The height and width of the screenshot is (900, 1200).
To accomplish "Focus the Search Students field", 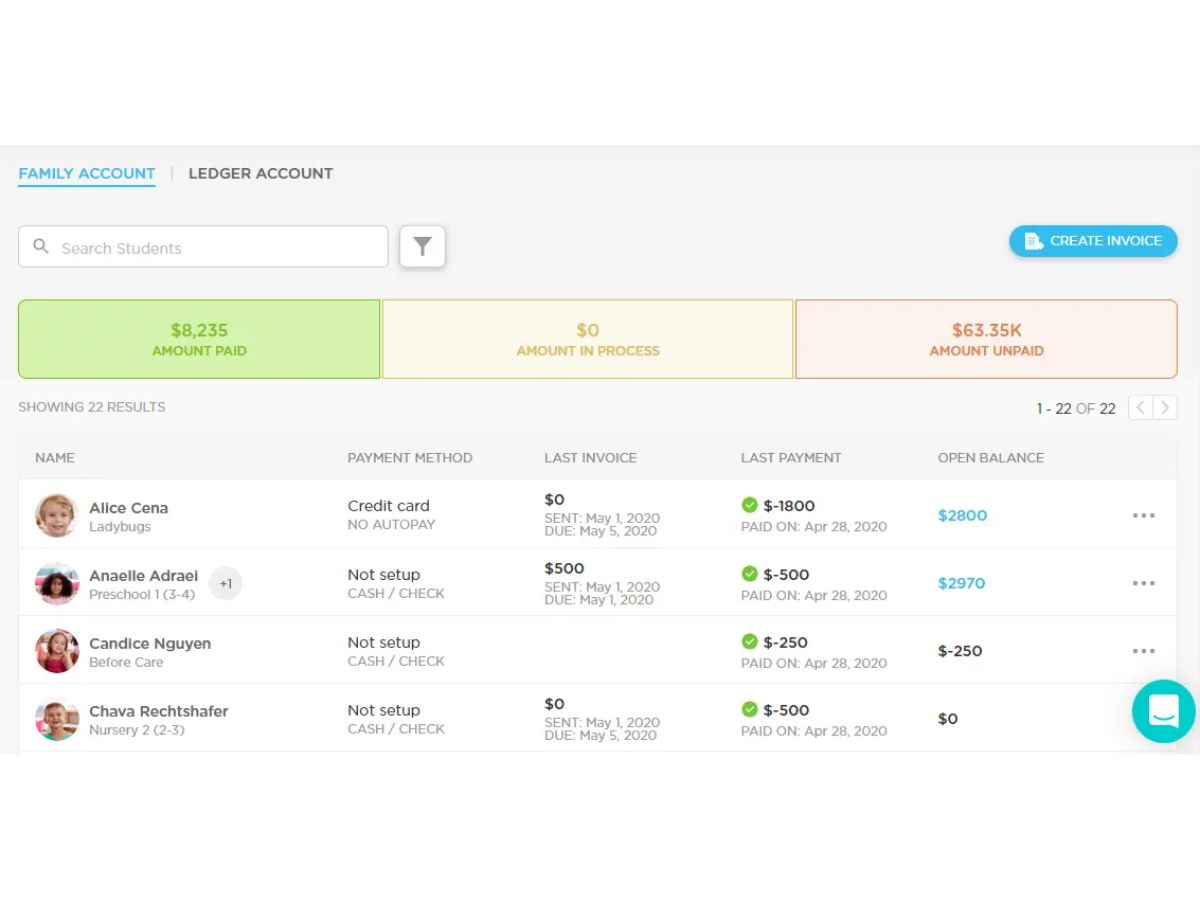I will (203, 247).
